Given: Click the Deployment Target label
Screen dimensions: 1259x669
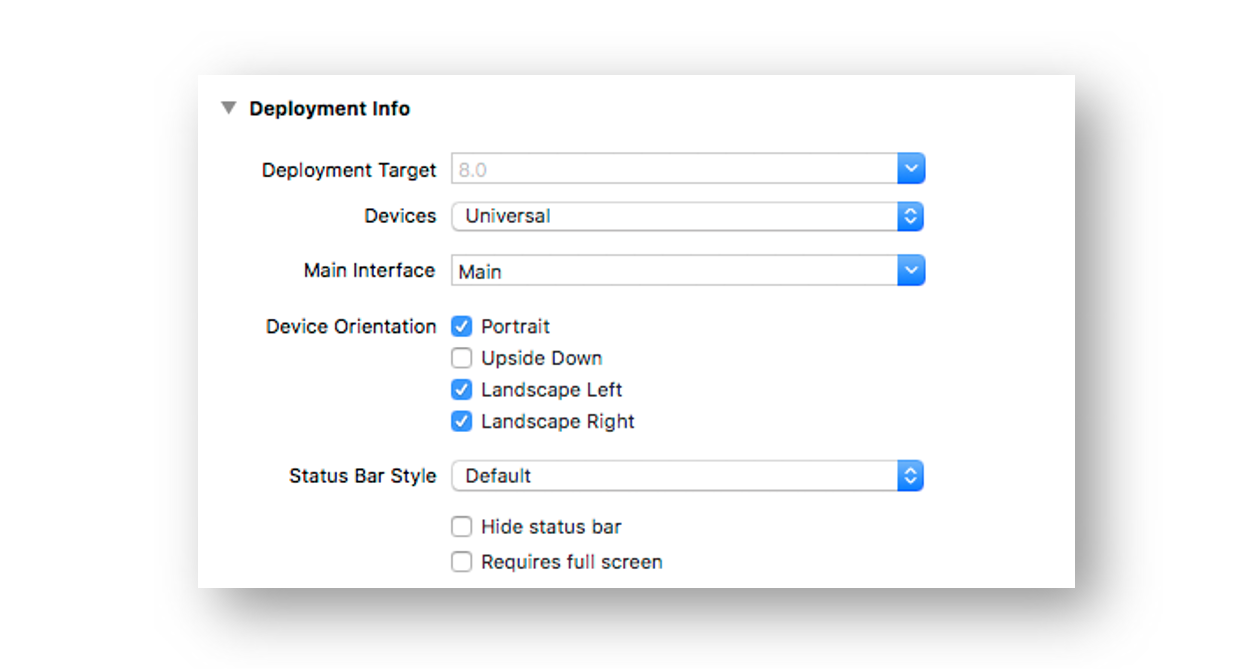Looking at the screenshot, I should [349, 170].
